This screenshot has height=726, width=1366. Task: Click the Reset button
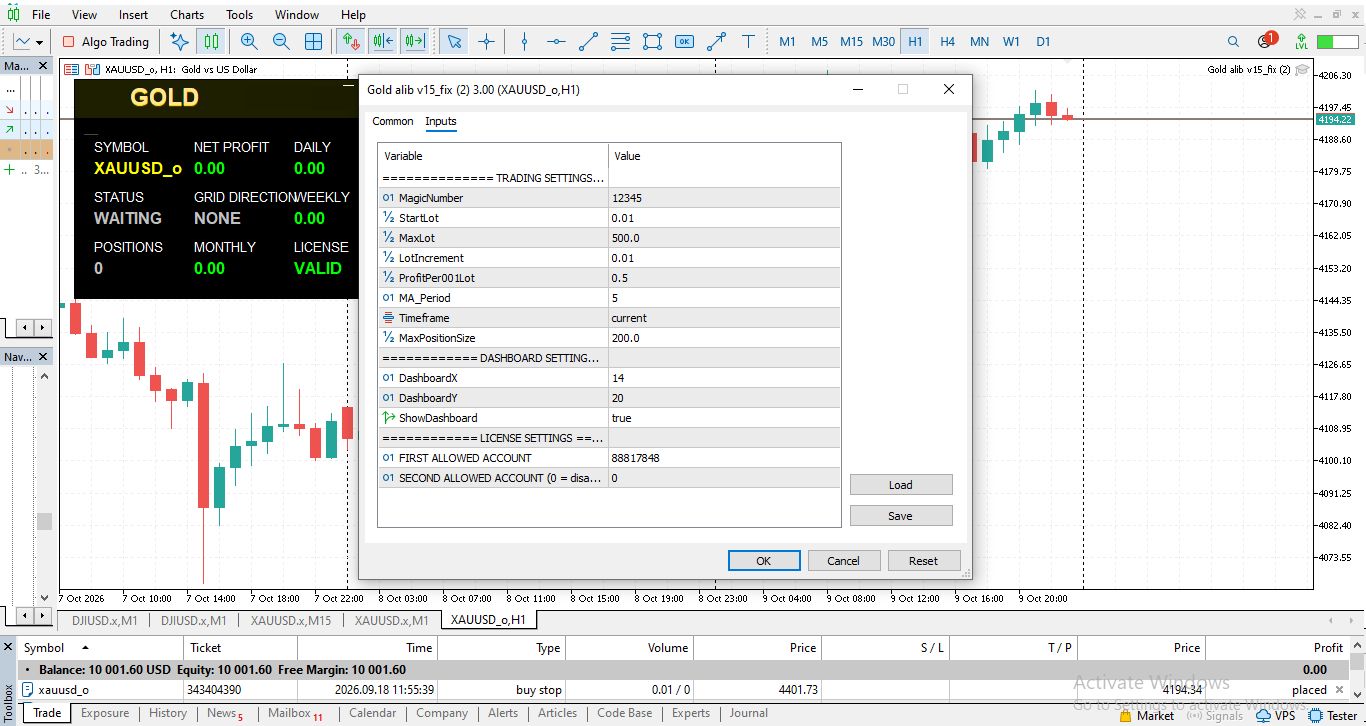923,561
